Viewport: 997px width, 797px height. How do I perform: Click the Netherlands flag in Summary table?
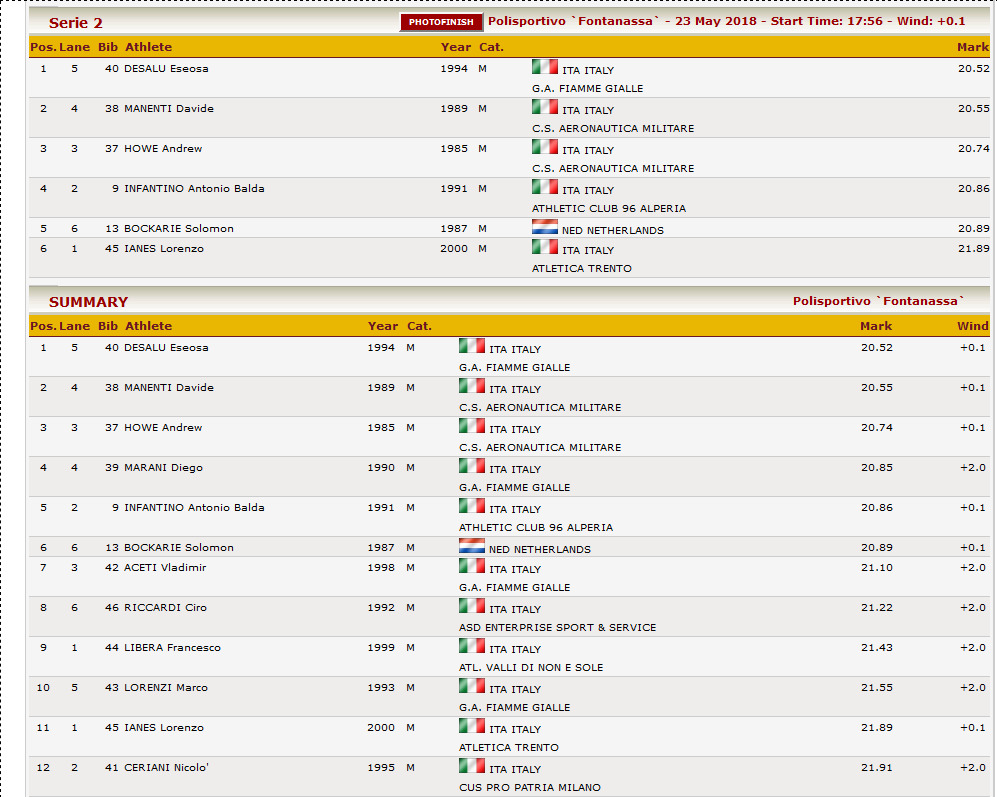471,546
